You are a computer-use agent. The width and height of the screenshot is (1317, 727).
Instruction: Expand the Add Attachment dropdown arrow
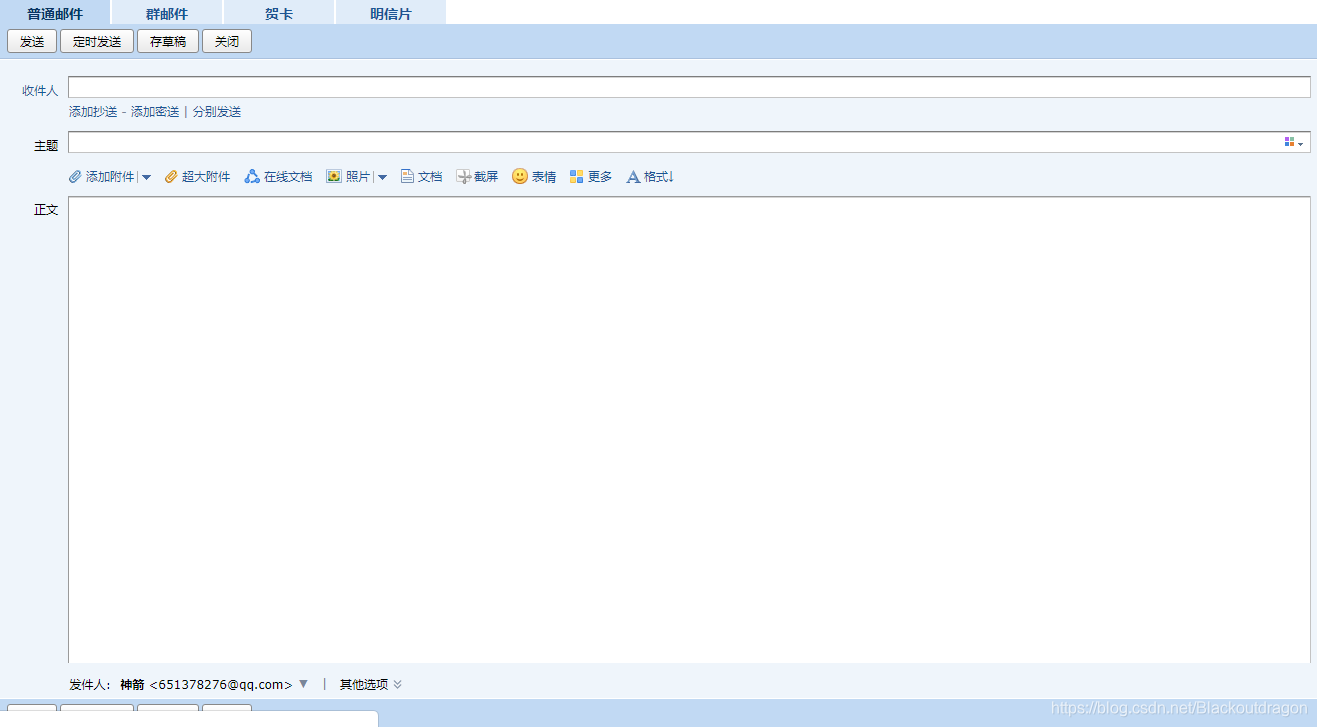click(146, 178)
